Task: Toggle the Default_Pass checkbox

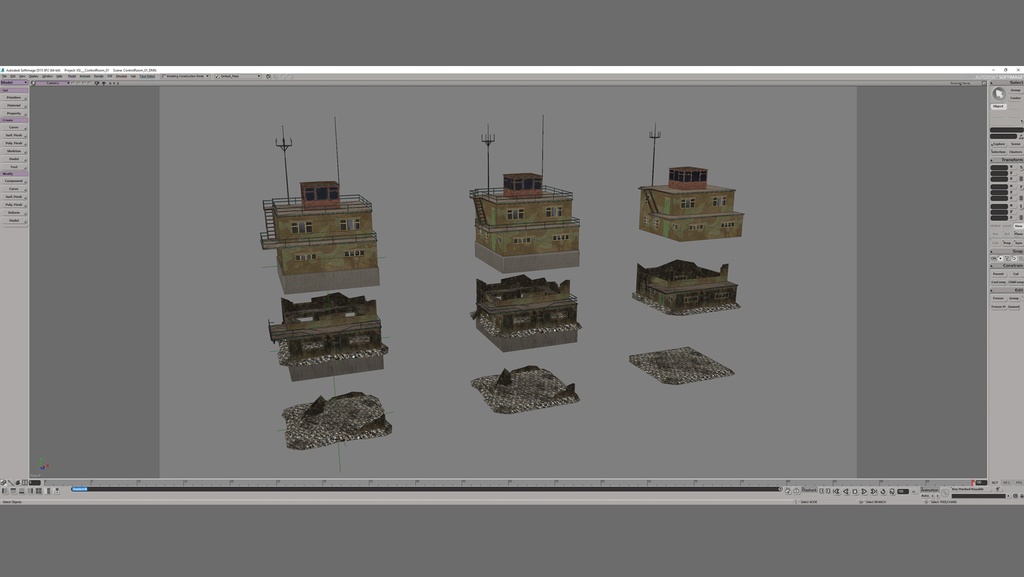Action: coord(218,75)
